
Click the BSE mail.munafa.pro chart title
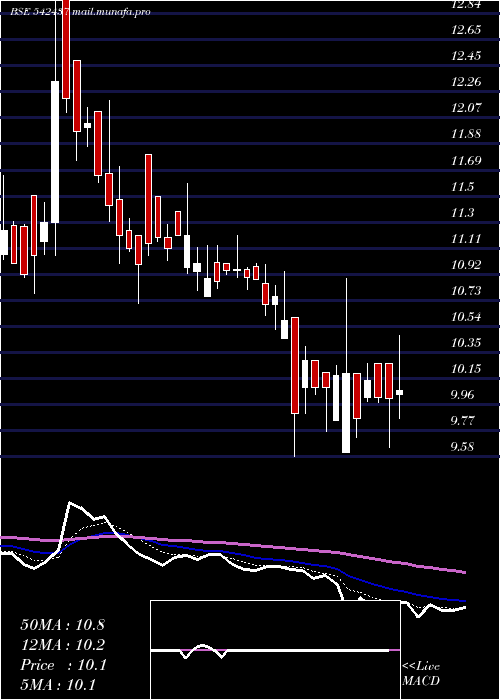tap(81, 12)
